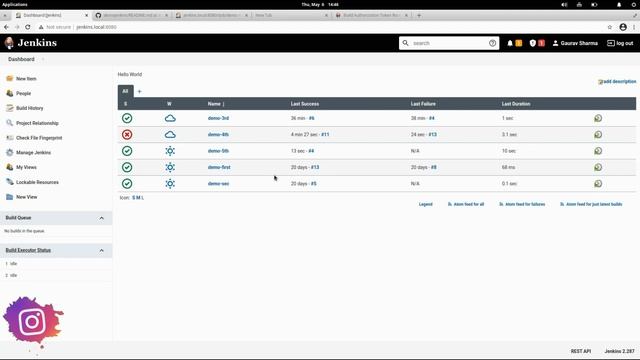
Task: Schedule a build for demo-first
Action: coord(598,167)
